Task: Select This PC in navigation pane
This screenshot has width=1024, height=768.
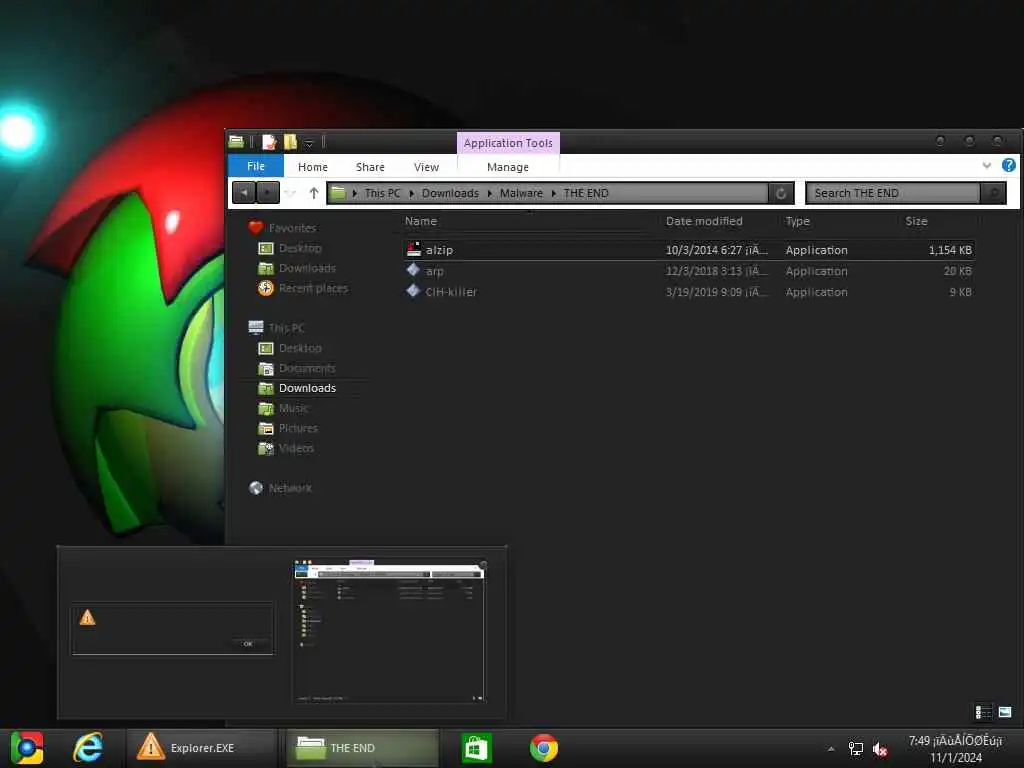Action: tap(286, 328)
